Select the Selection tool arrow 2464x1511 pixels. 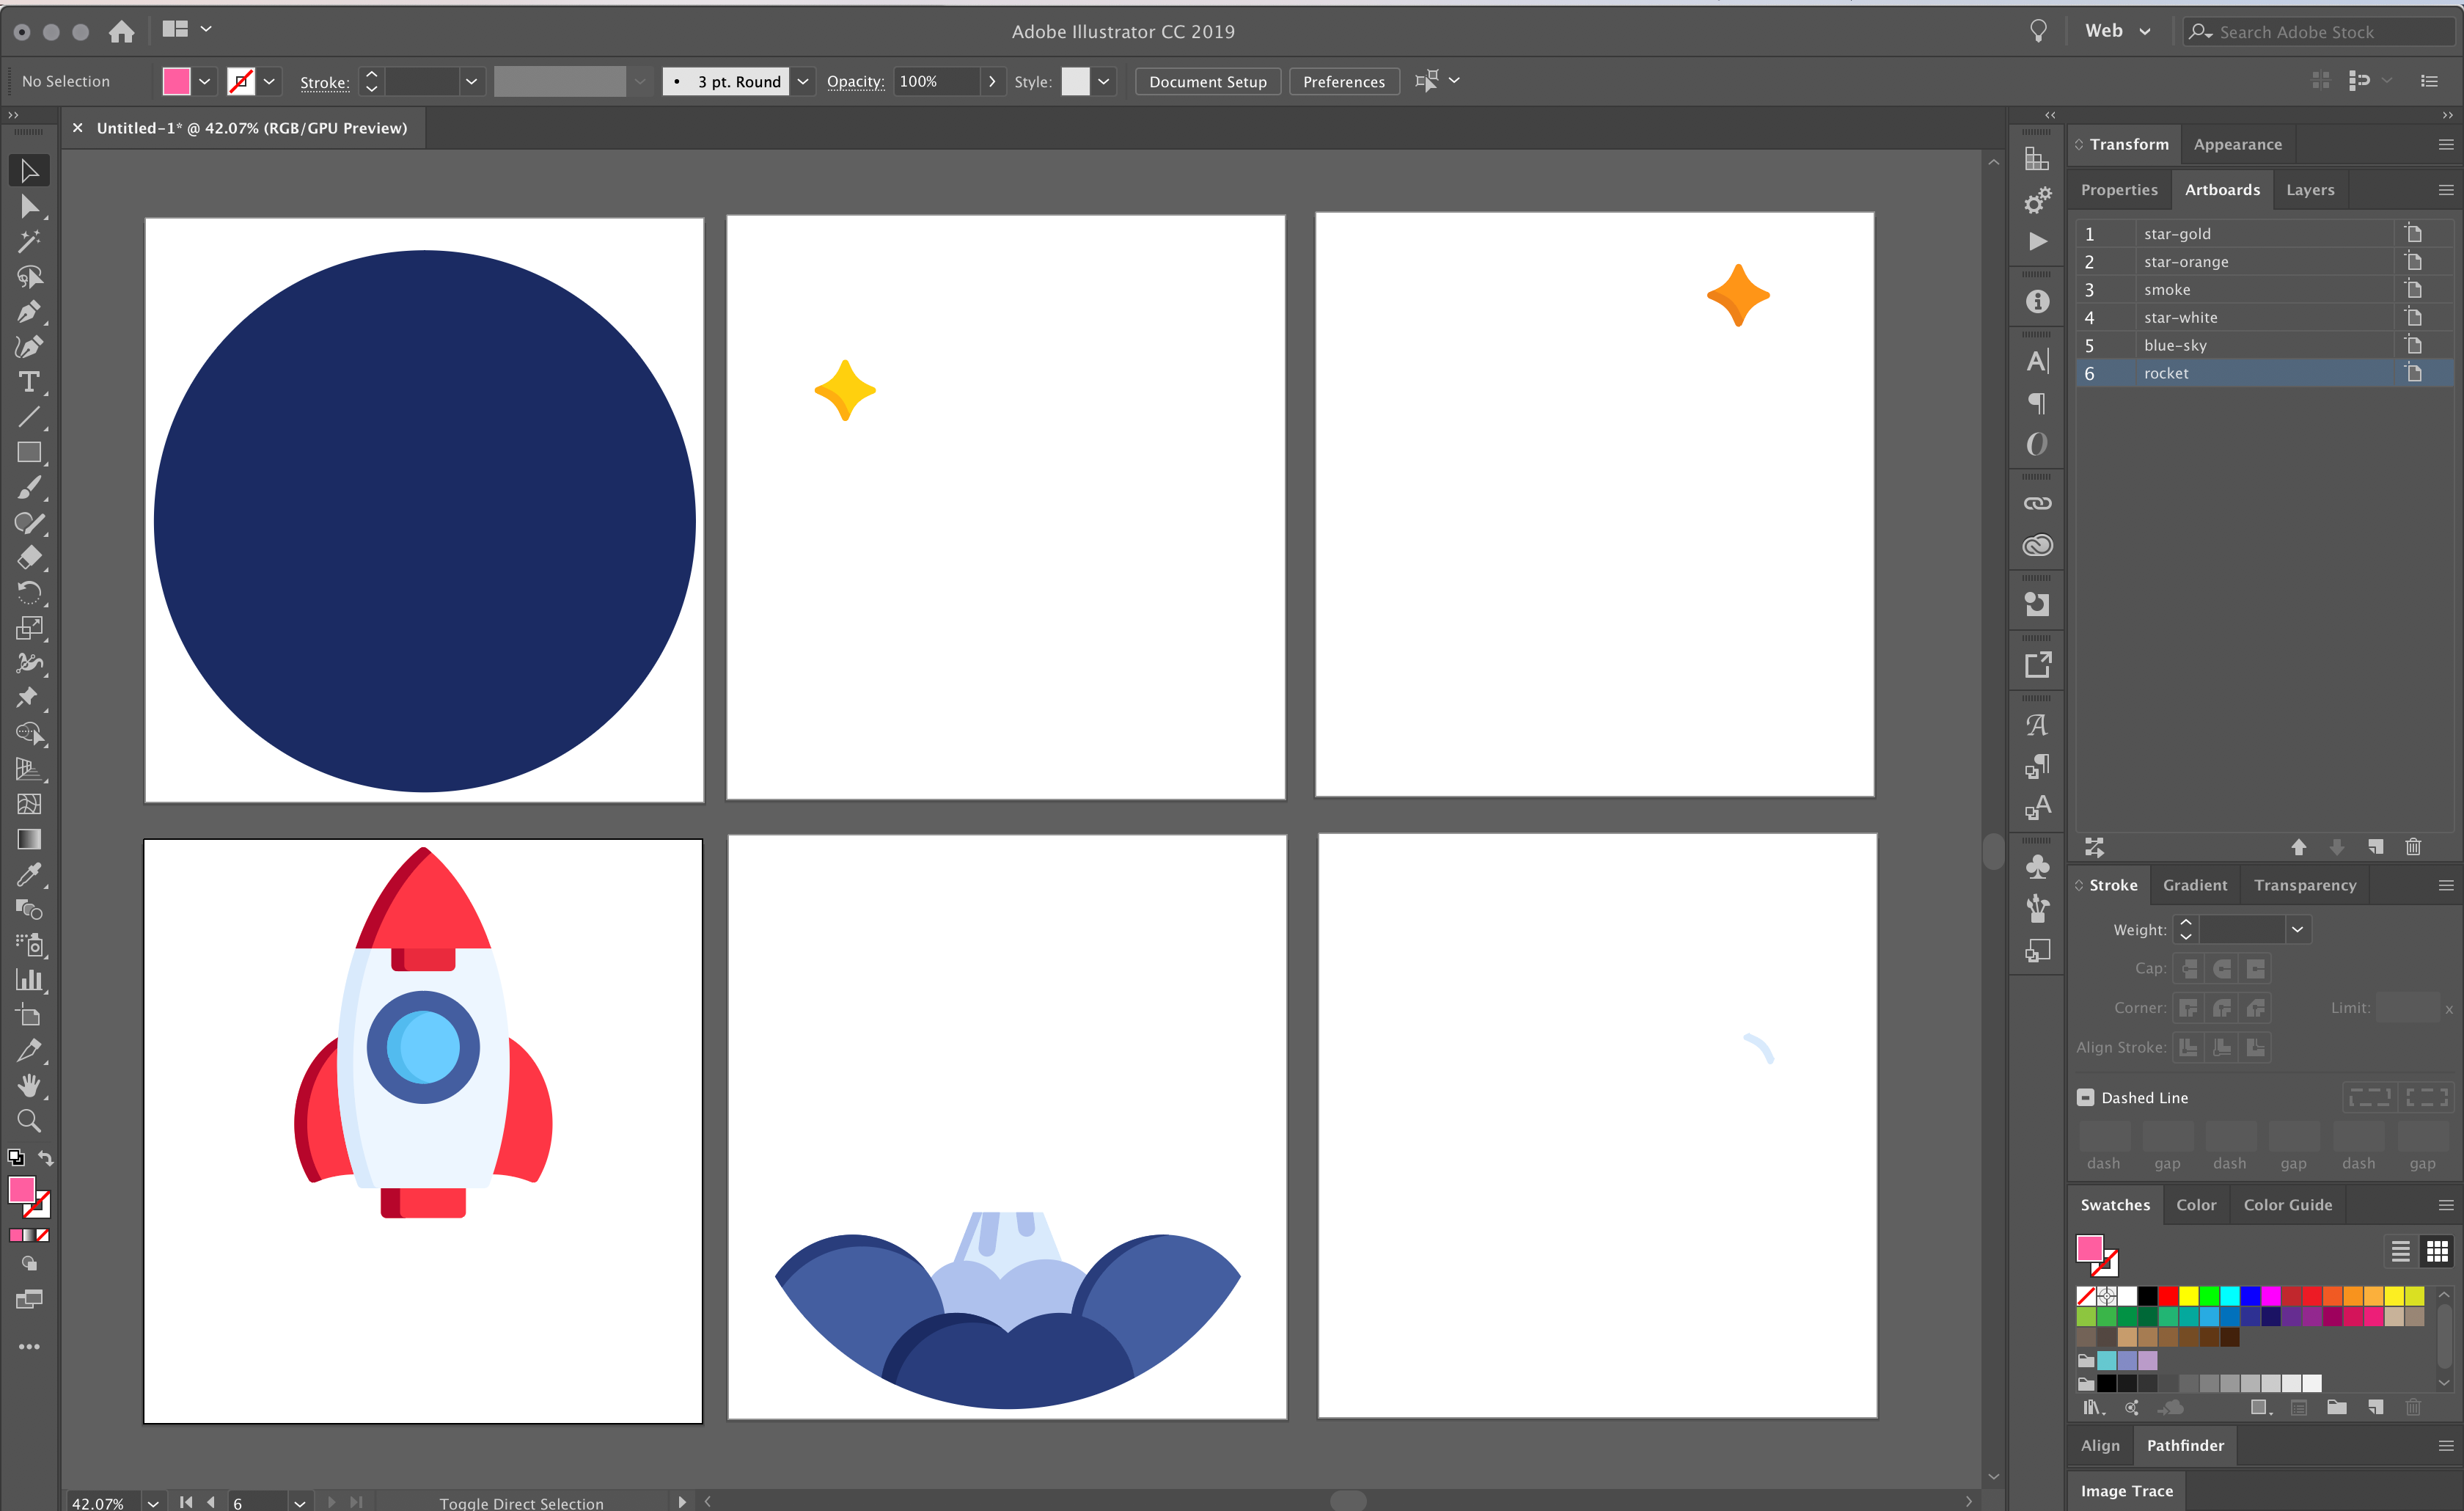[29, 171]
